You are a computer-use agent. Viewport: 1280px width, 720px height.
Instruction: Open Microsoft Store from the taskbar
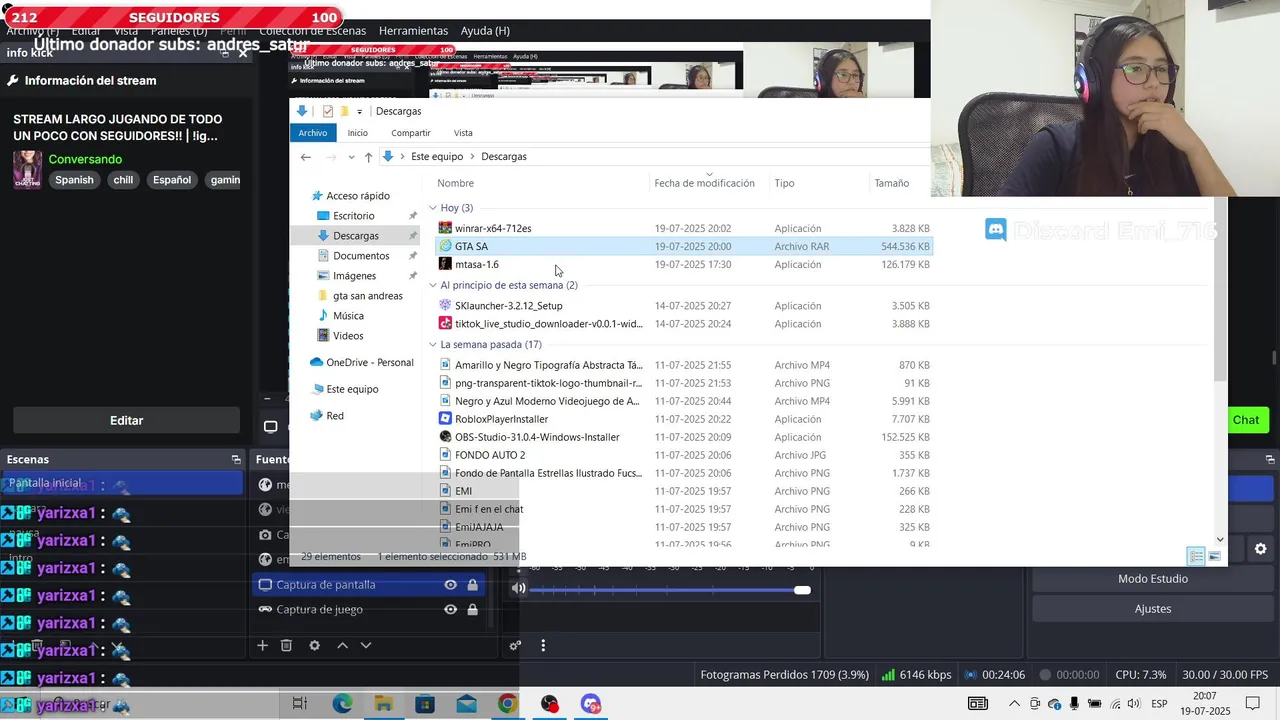coord(425,704)
